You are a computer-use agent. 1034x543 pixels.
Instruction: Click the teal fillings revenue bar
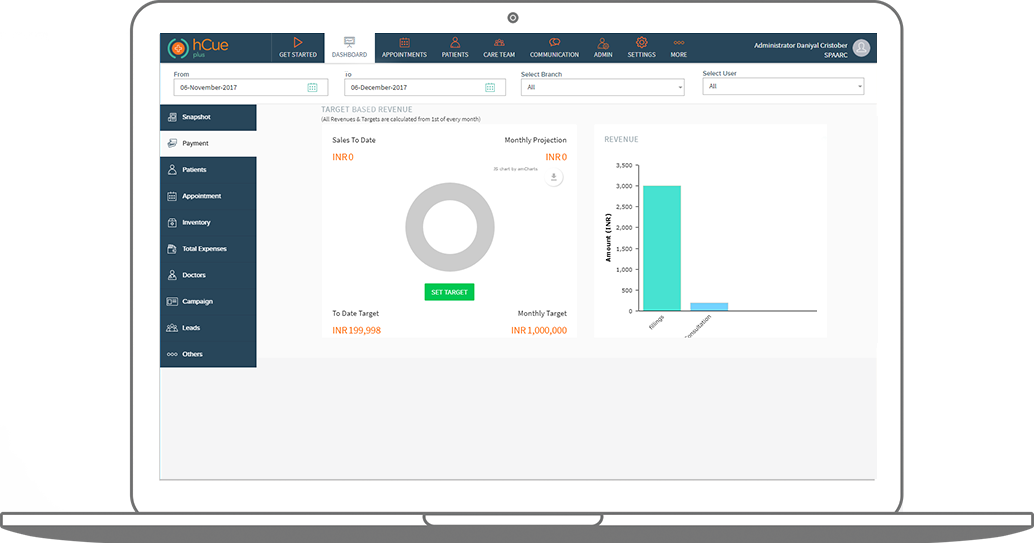pos(662,248)
